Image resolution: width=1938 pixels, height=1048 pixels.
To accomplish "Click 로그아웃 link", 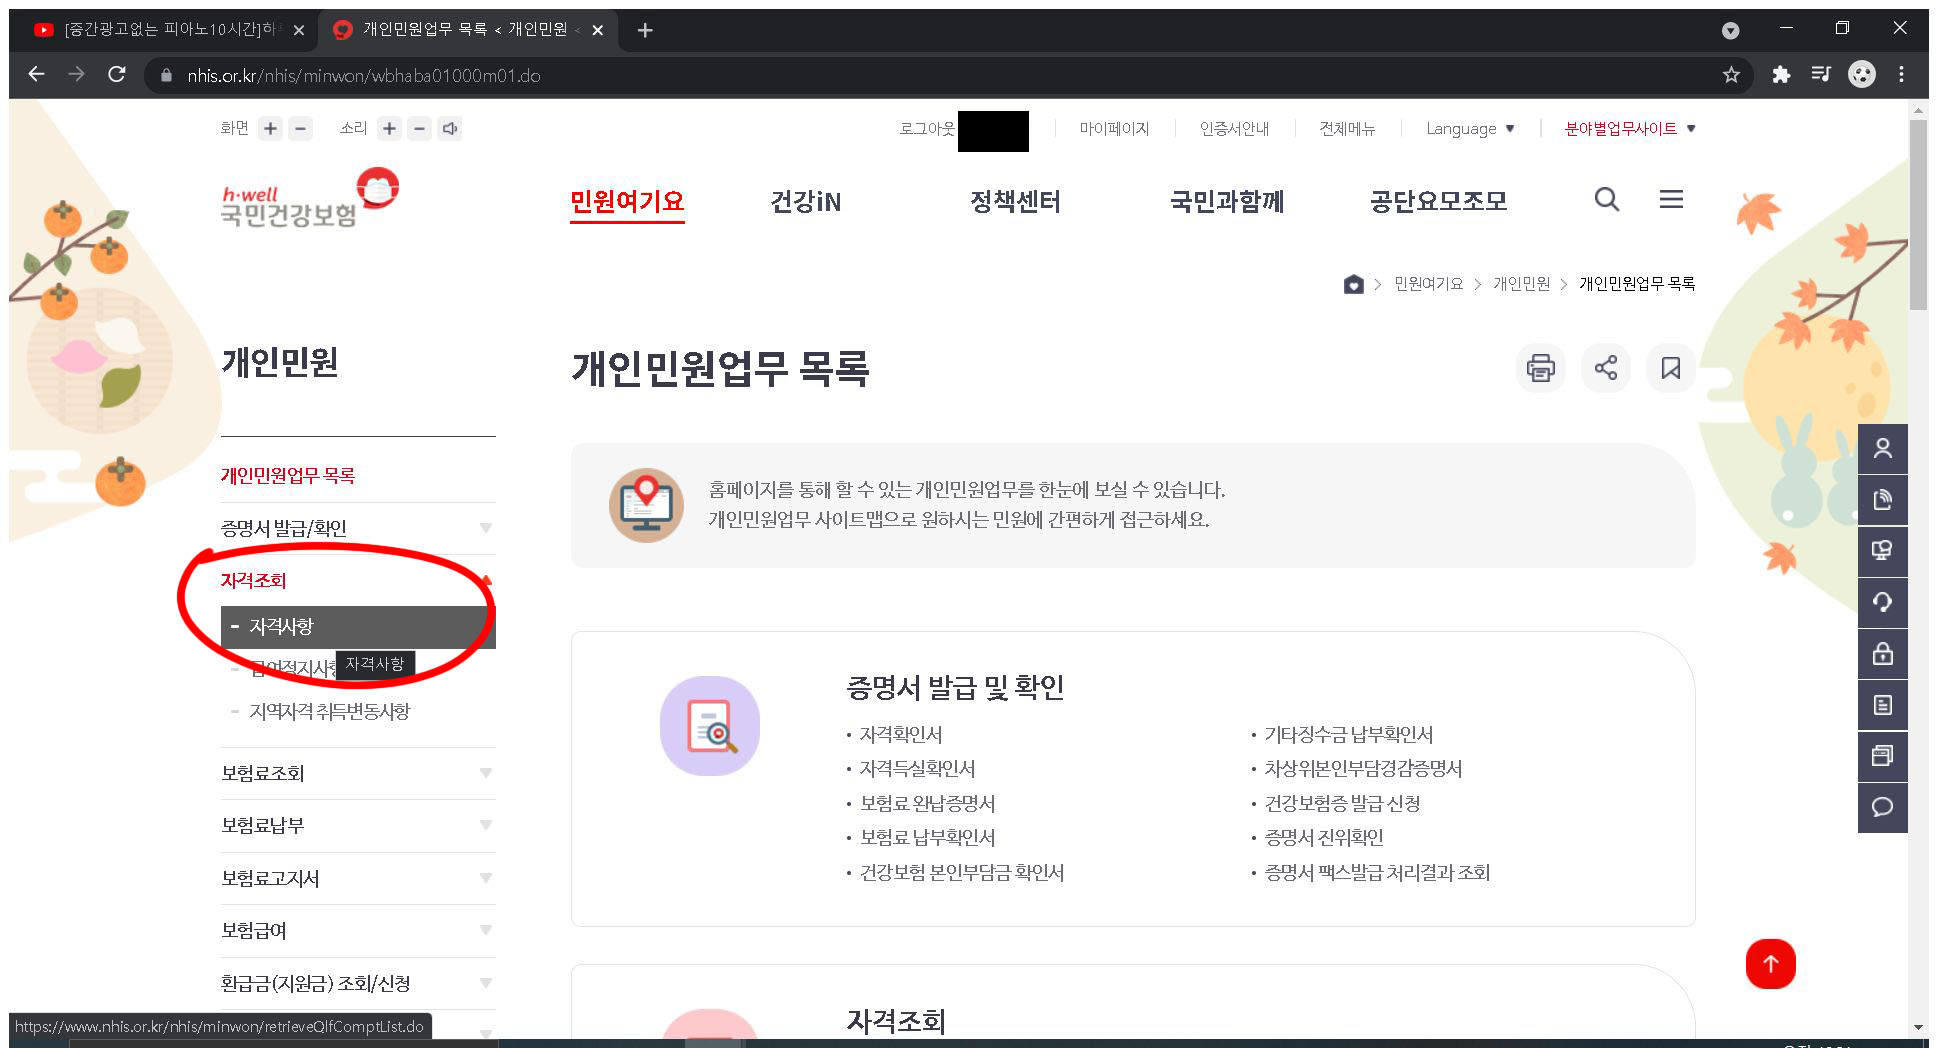I will (x=926, y=128).
